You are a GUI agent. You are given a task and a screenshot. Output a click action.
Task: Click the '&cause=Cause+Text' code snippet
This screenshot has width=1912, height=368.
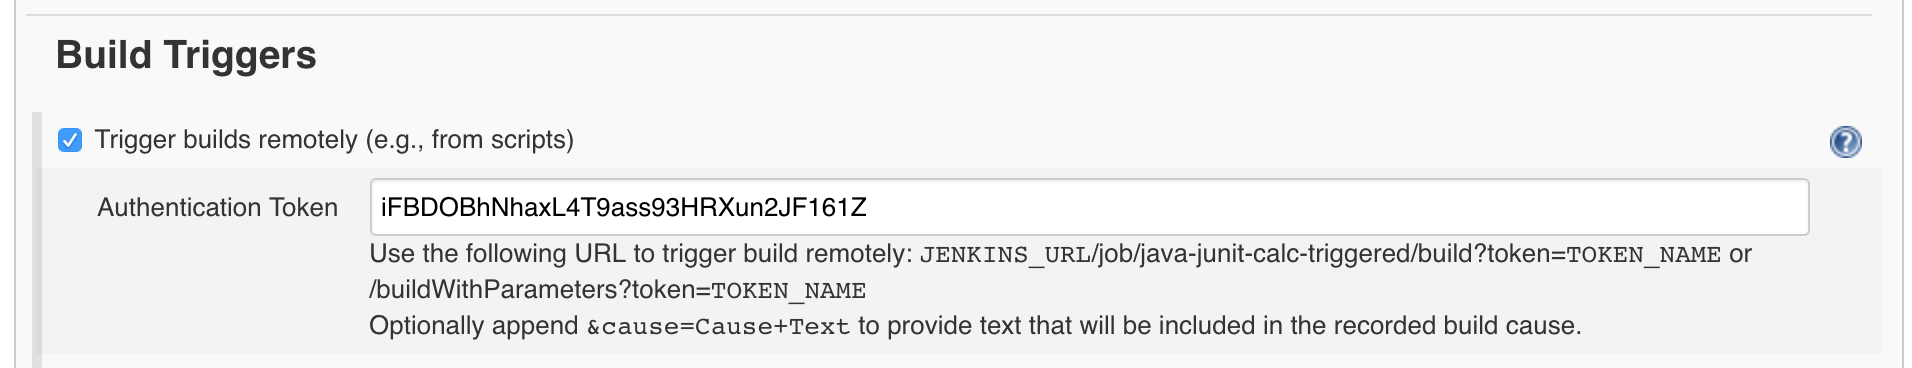tap(718, 327)
